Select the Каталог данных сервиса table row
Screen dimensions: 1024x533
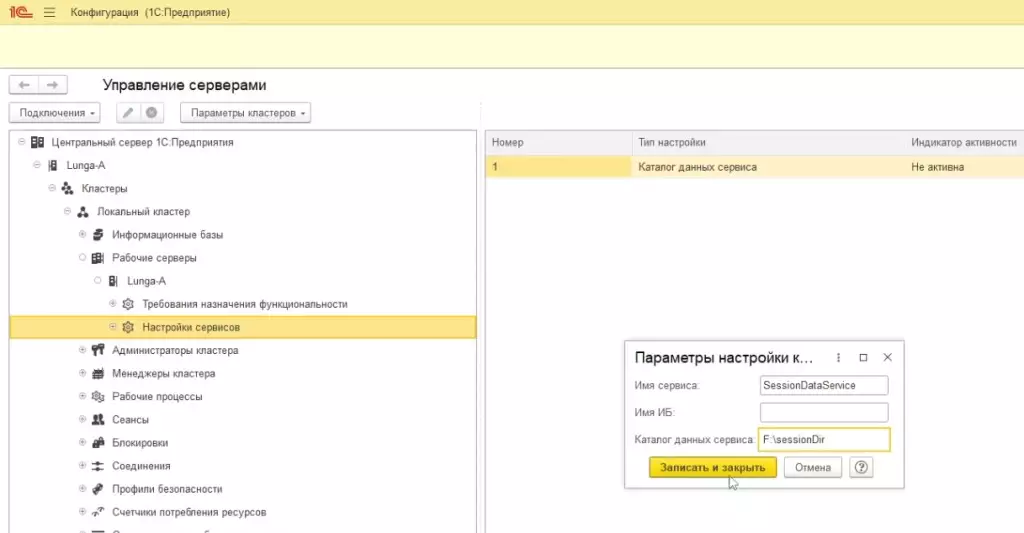[x=697, y=167]
